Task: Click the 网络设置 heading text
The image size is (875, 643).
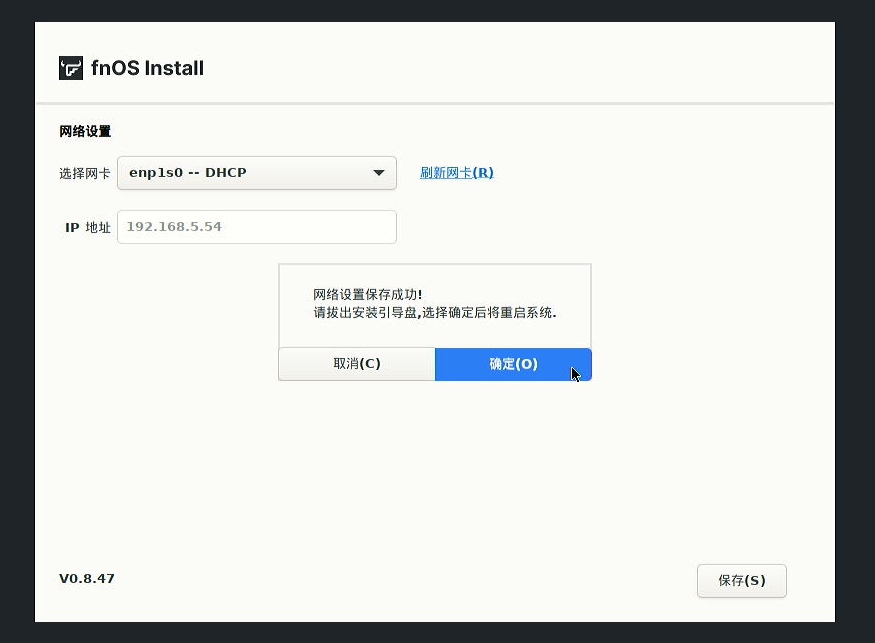Action: pos(85,131)
